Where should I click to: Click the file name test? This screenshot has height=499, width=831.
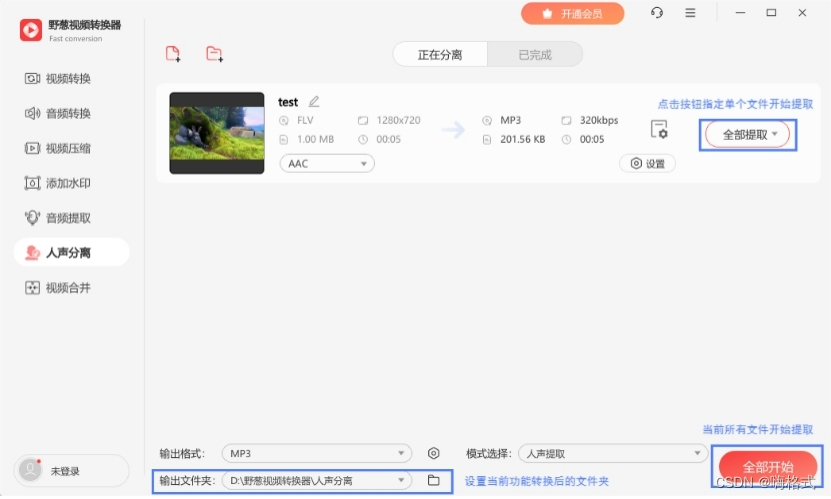click(288, 102)
